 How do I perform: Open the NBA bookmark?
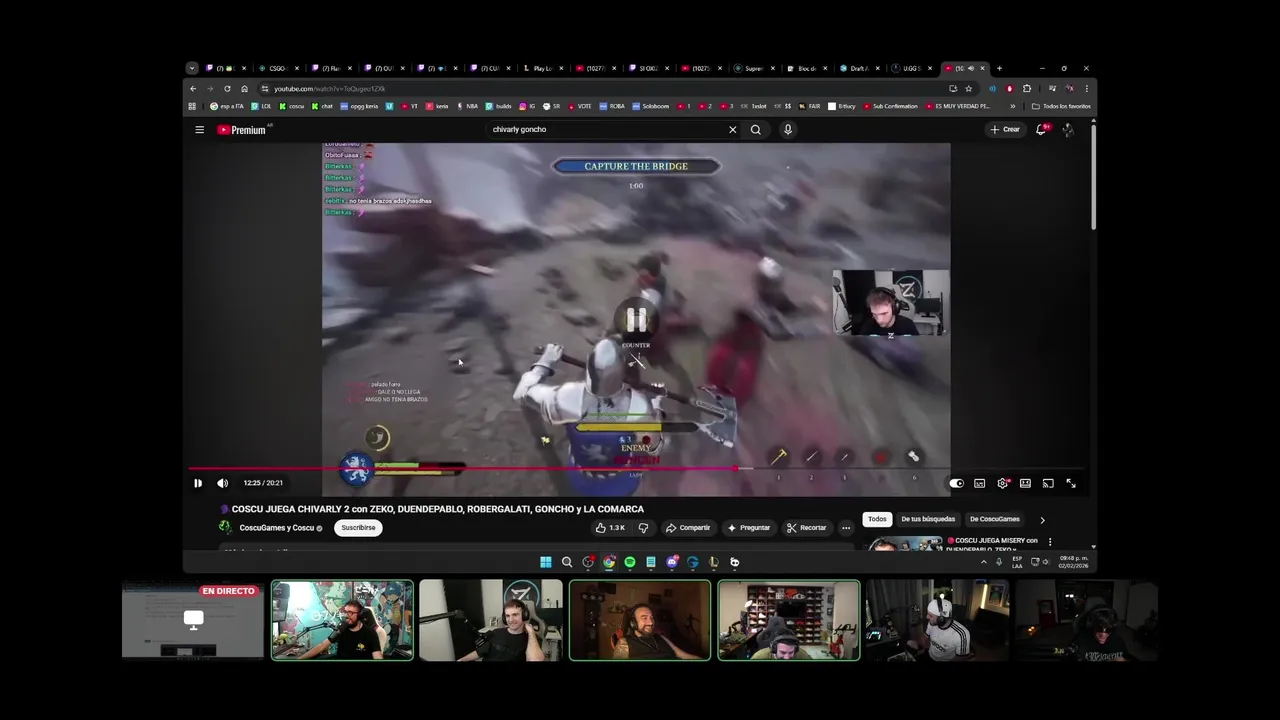pos(468,106)
